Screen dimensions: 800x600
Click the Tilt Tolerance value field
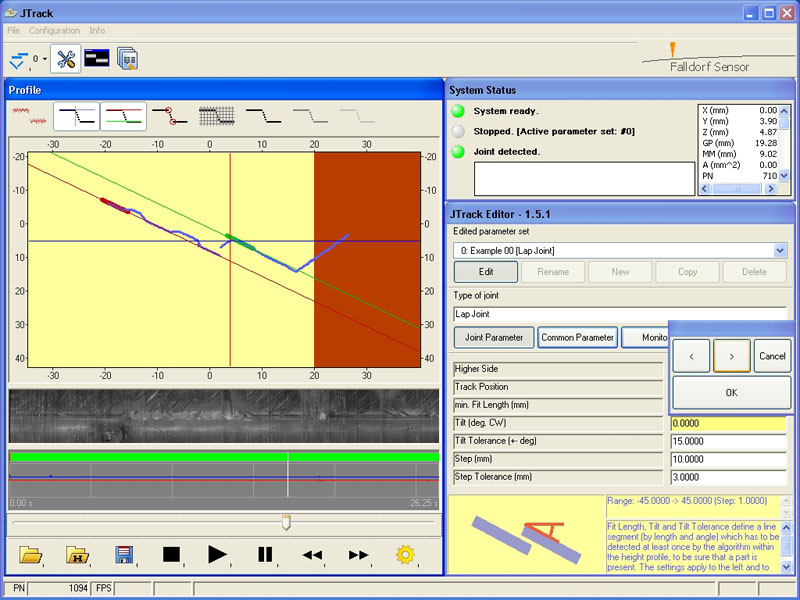pyautogui.click(x=729, y=441)
